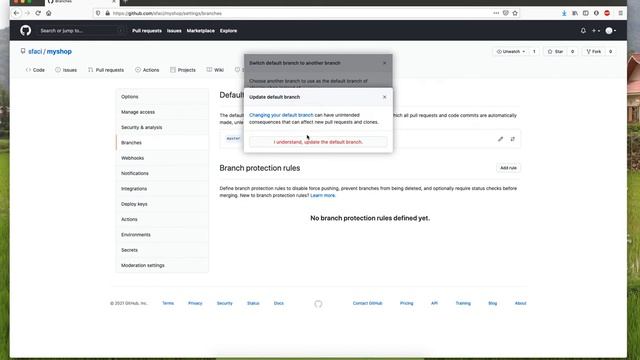Image resolution: width=640 pixels, height=360 pixels.
Task: Open the footer Privacy link
Action: (195, 303)
